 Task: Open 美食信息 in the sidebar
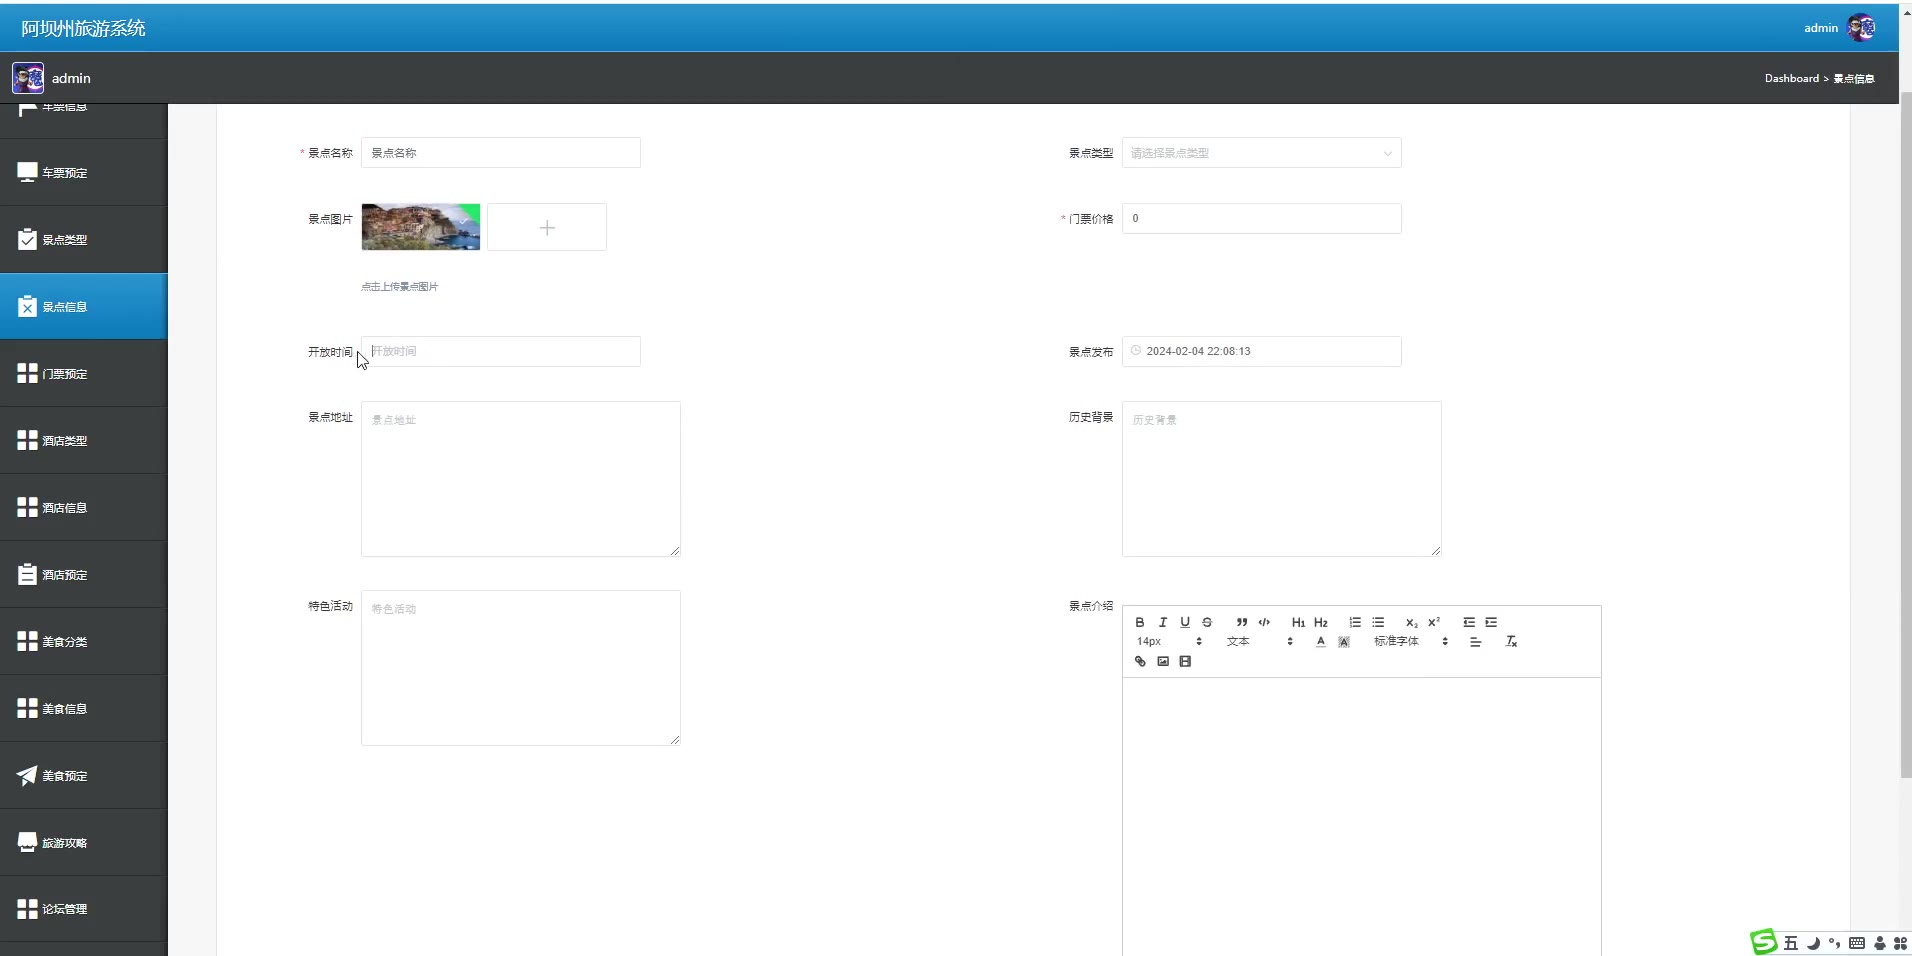coord(84,709)
